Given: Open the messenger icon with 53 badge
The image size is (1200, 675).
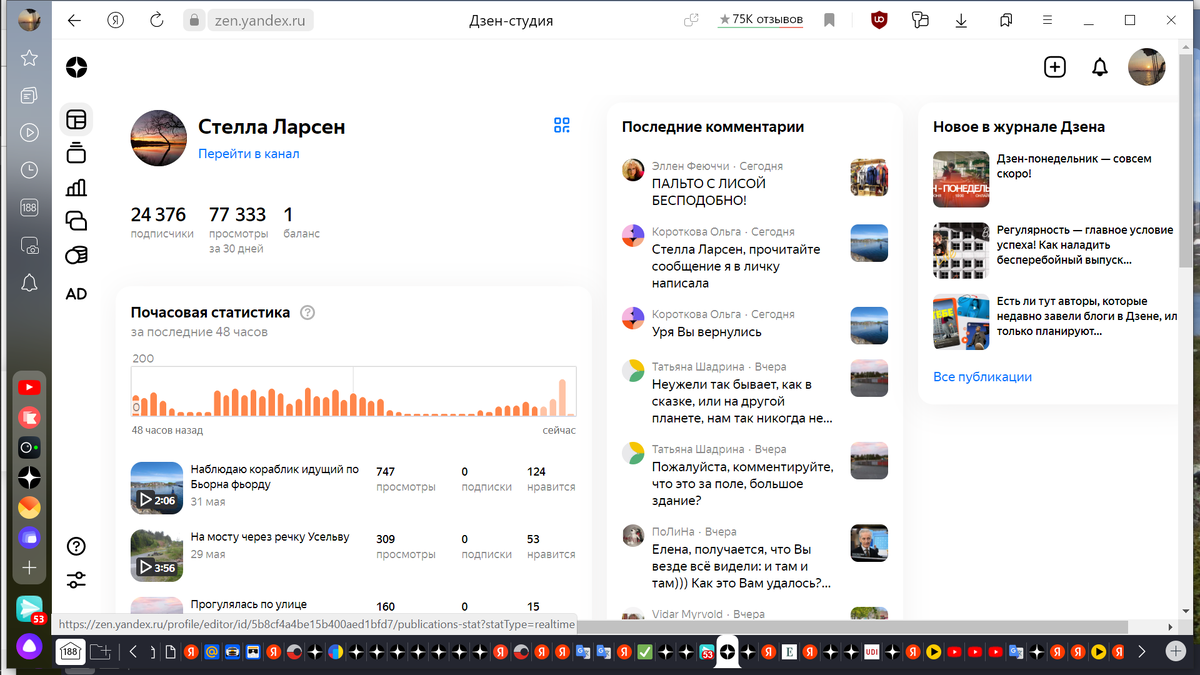Looking at the screenshot, I should click(x=30, y=608).
